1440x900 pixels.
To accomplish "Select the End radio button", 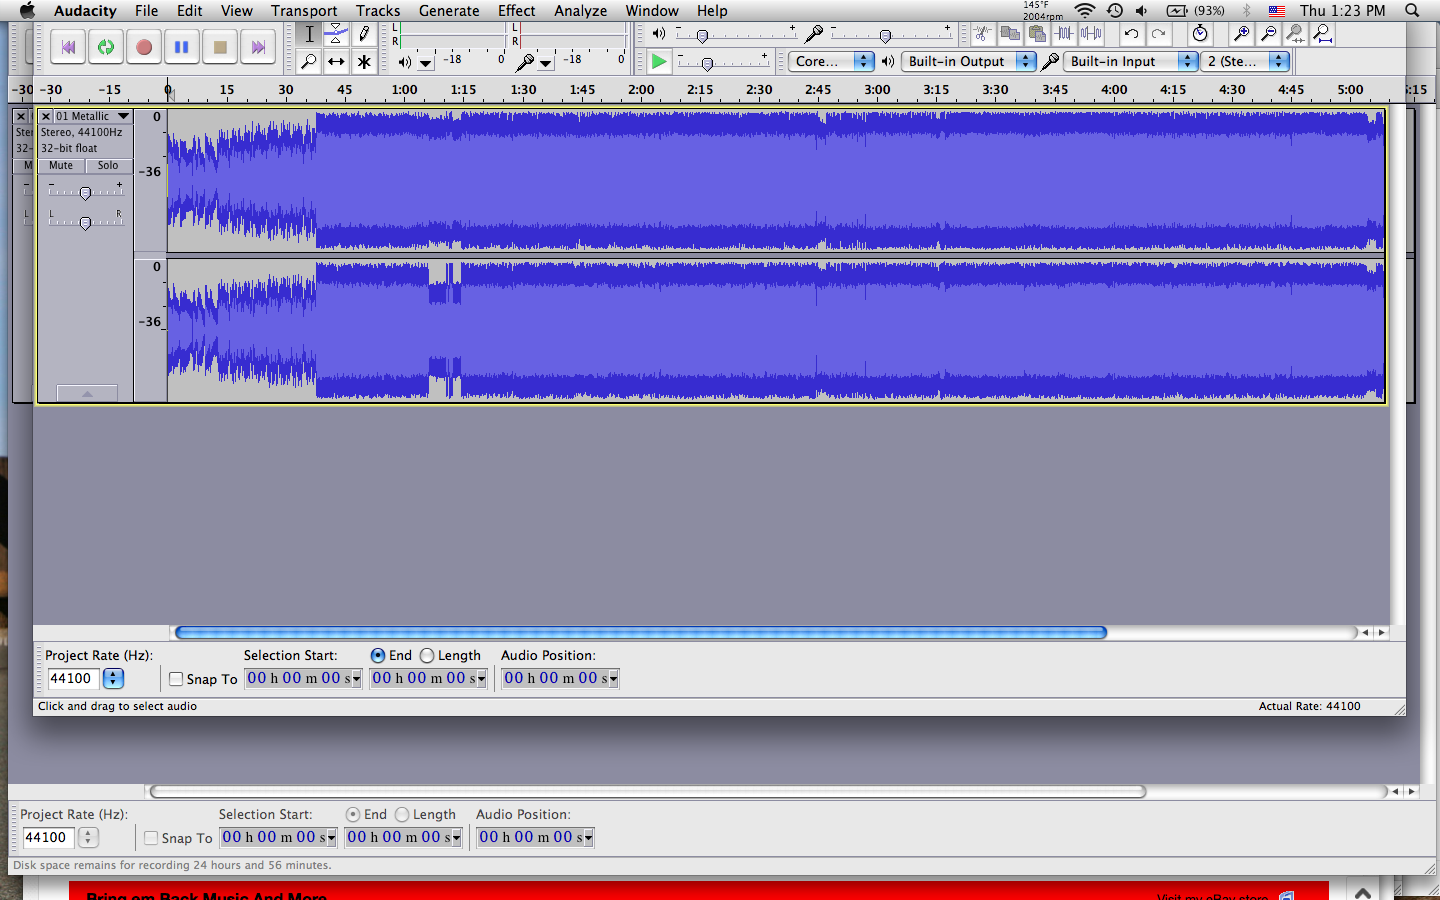I will 378,656.
